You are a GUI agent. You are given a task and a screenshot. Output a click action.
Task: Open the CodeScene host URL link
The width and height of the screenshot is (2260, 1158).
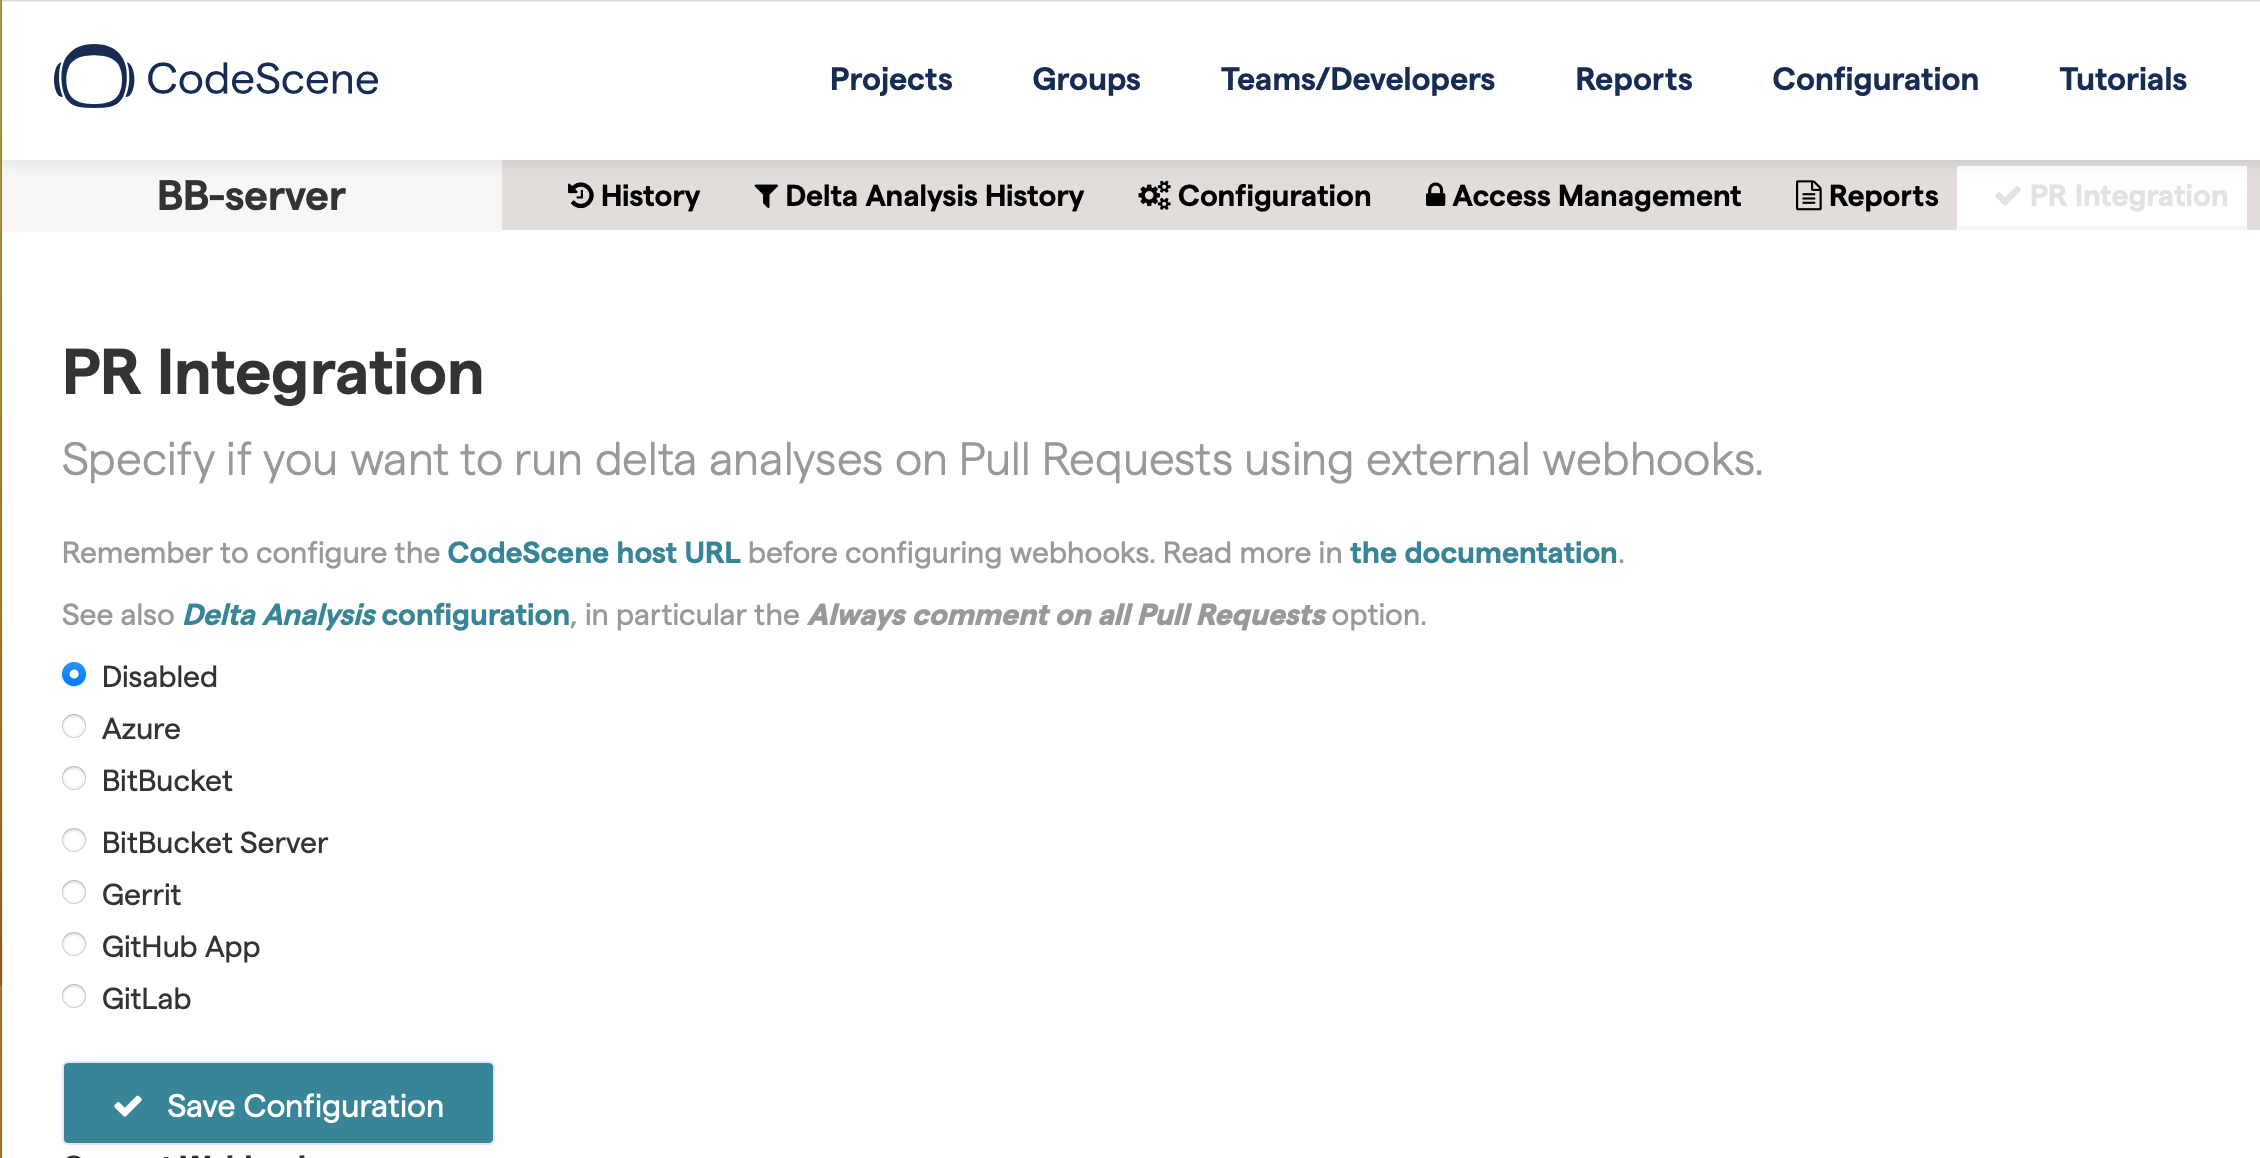click(593, 553)
